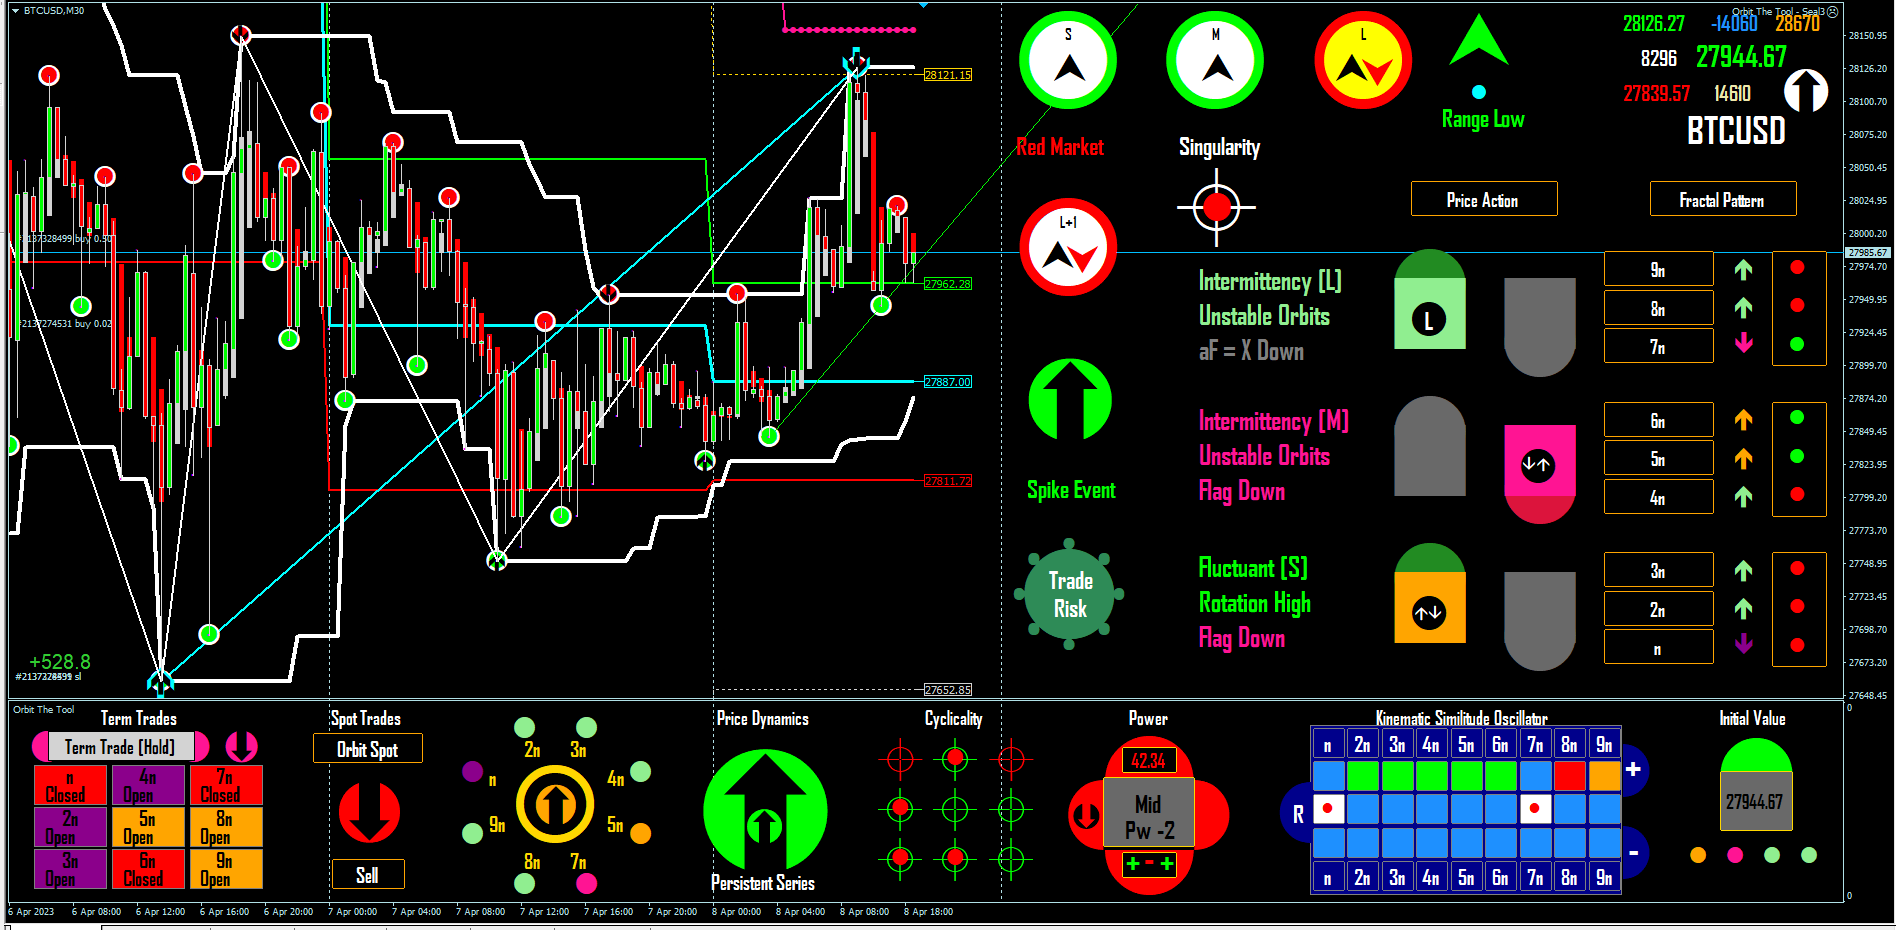Select the 4n tab in Kinematic oscillator top row

coord(1431,744)
